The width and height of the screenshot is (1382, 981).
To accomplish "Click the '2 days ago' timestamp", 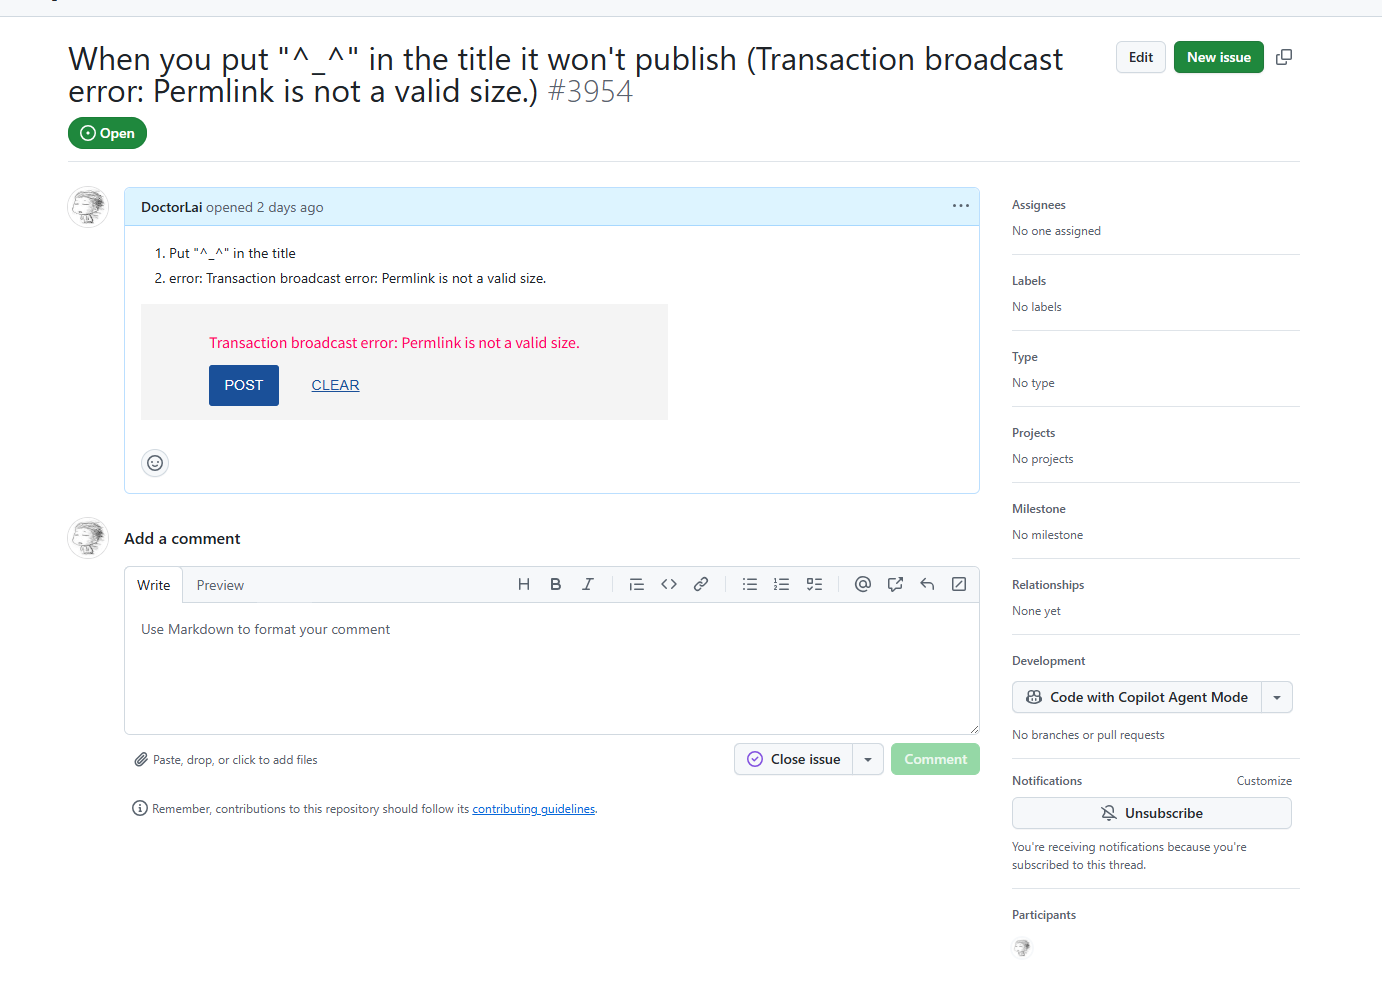I will click(290, 207).
